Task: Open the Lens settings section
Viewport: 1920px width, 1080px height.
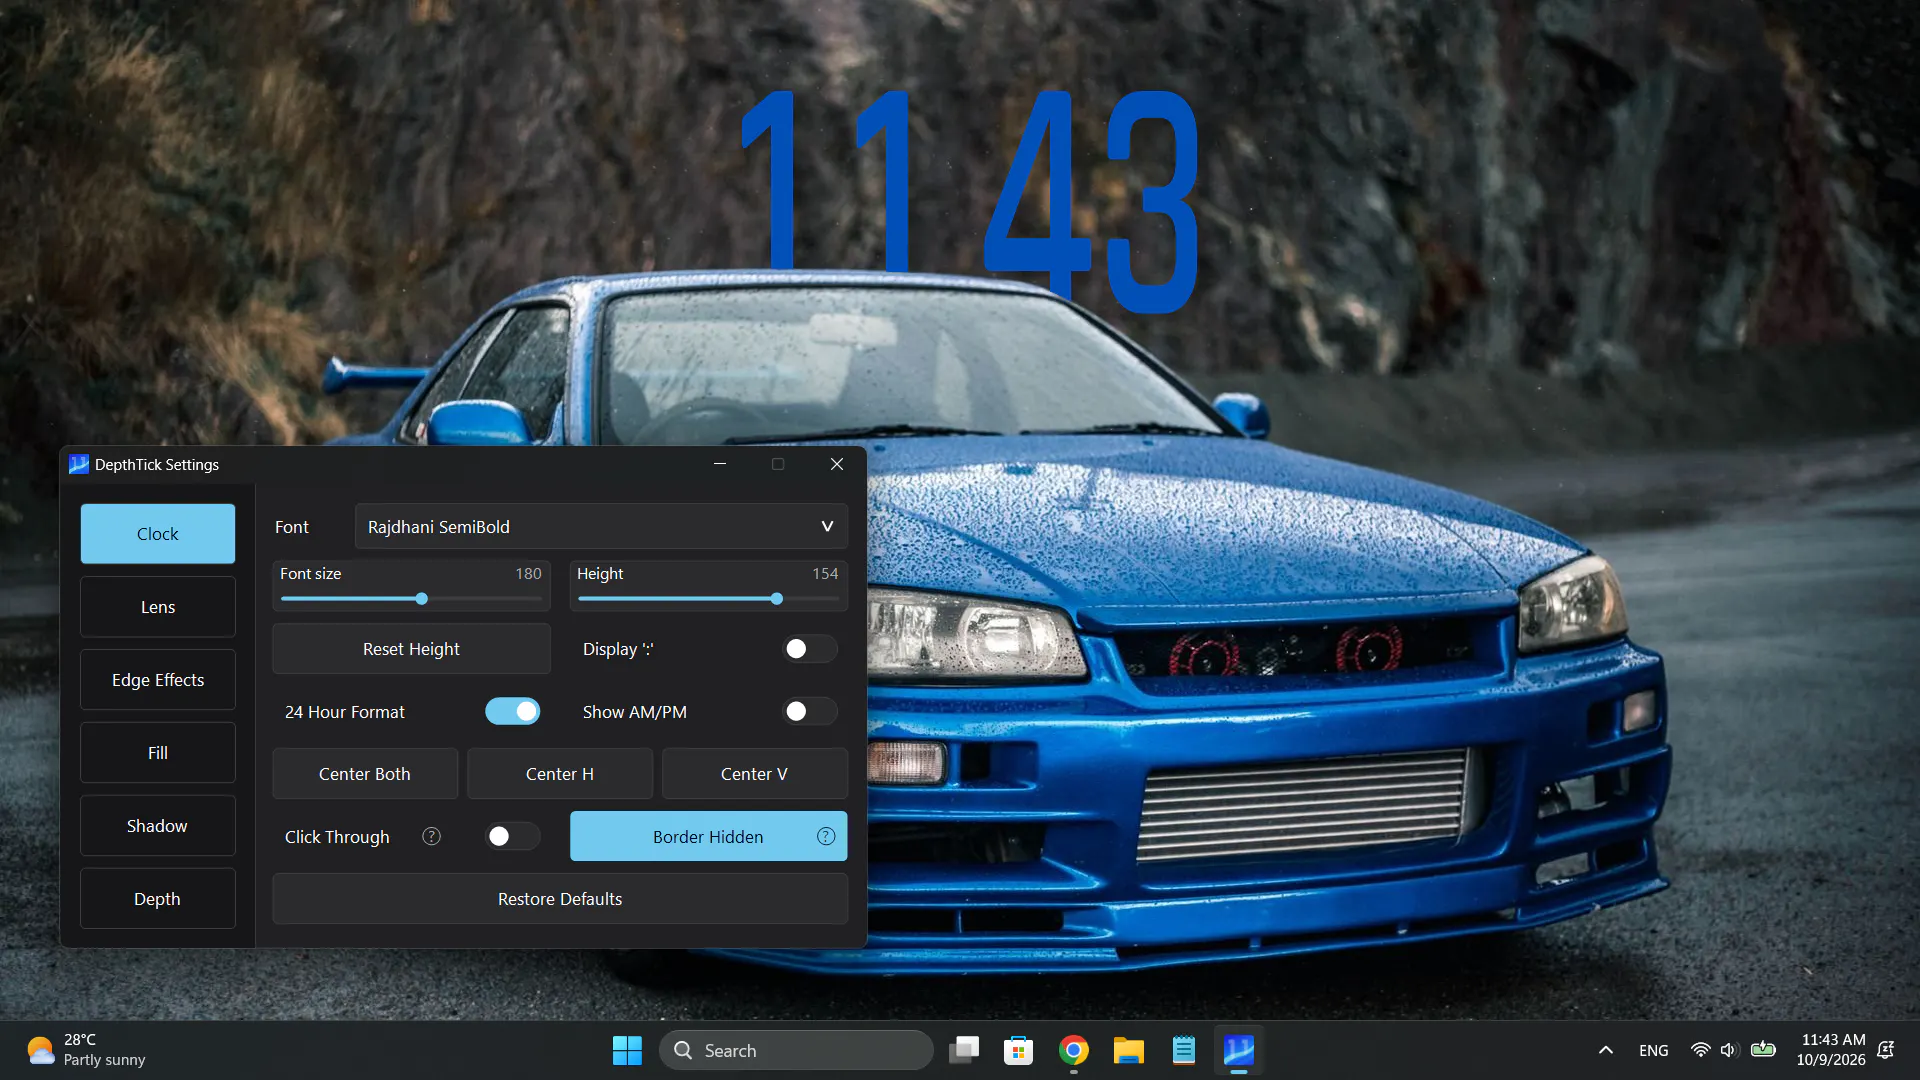Action: coord(158,607)
